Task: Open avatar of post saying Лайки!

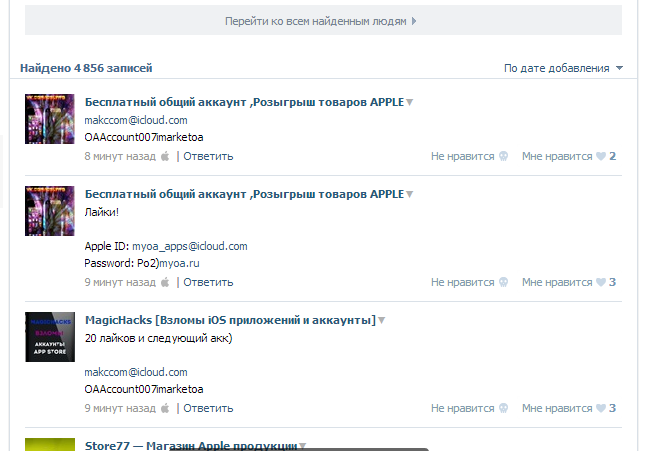Action: click(50, 211)
